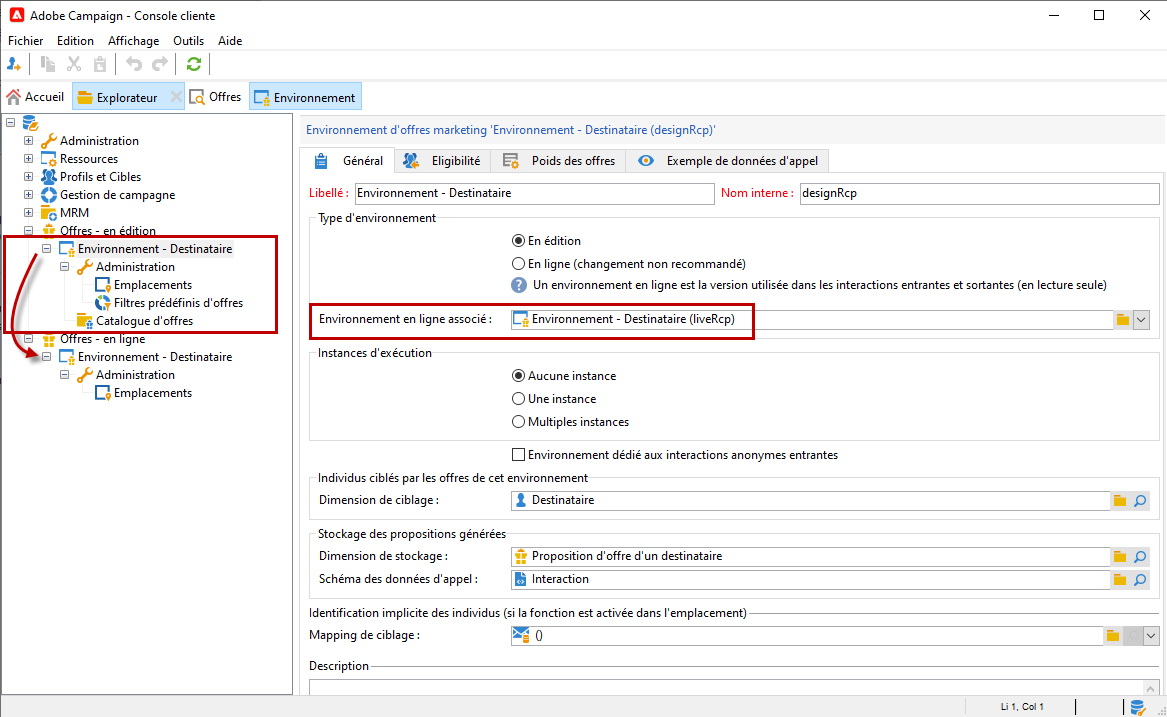The height and width of the screenshot is (717, 1167).
Task: Click the Catalogue d'offres folder icon
Action: click(x=85, y=321)
